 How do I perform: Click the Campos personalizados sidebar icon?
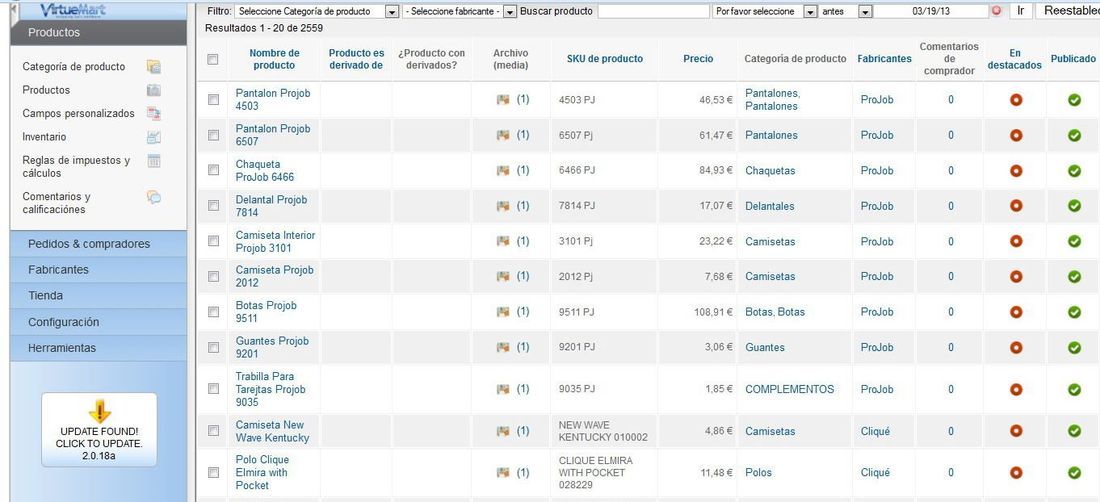[x=154, y=113]
